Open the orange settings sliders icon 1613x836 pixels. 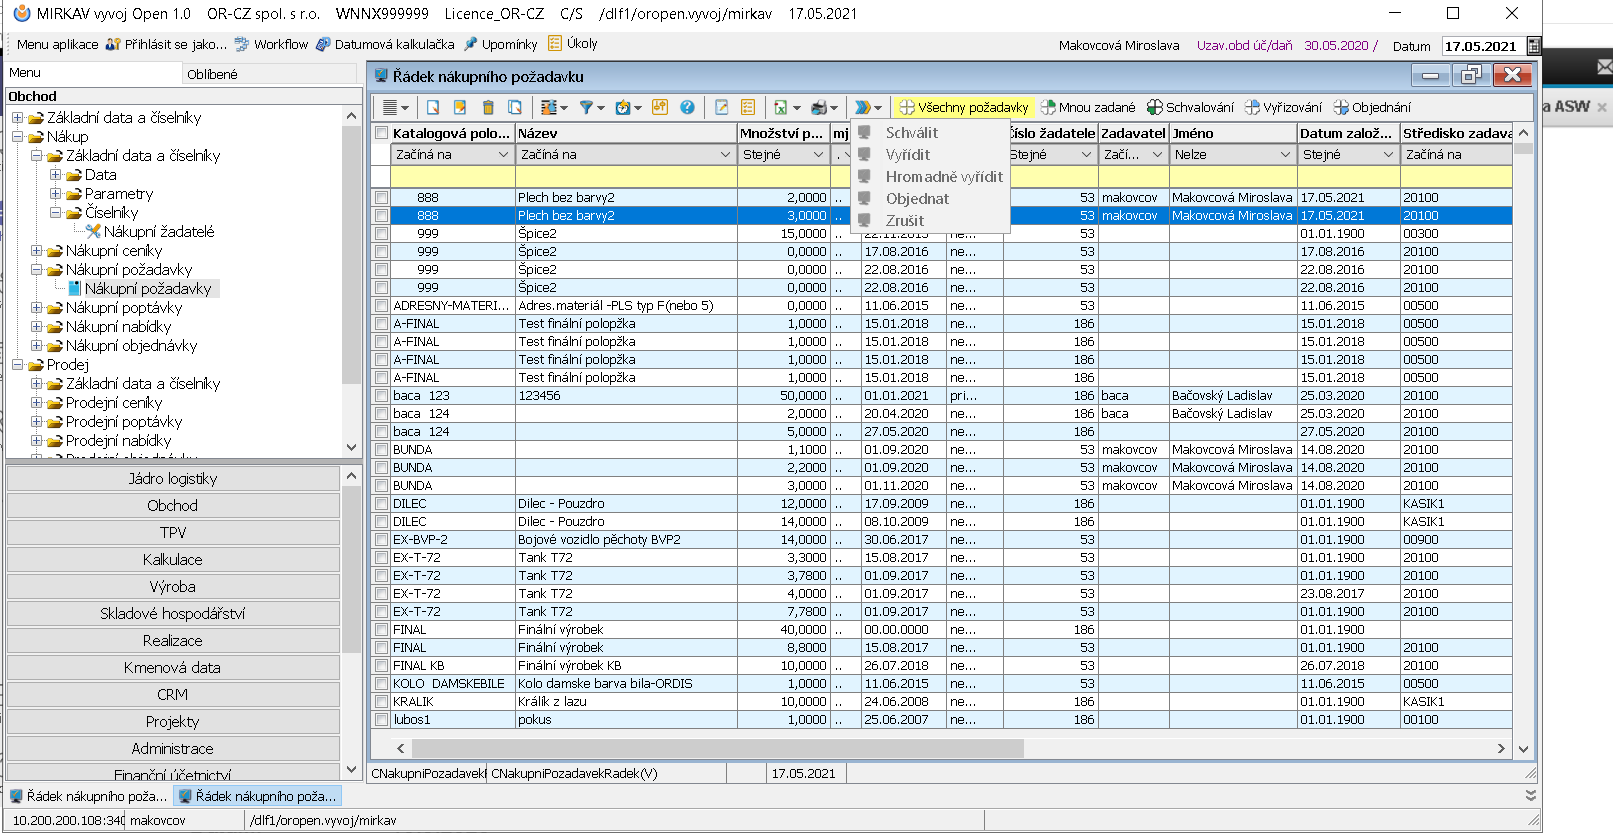pos(659,108)
